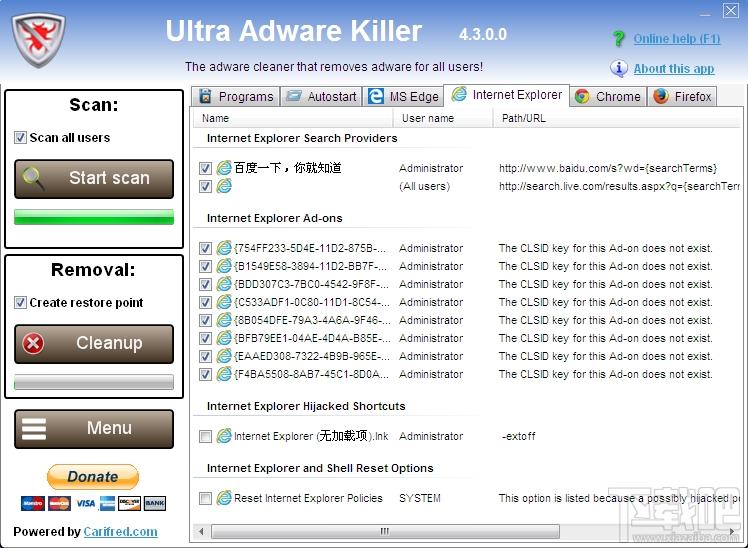Image resolution: width=748 pixels, height=548 pixels.
Task: Uncheck the {B1549E58 add-on checkbox
Action: click(x=205, y=267)
